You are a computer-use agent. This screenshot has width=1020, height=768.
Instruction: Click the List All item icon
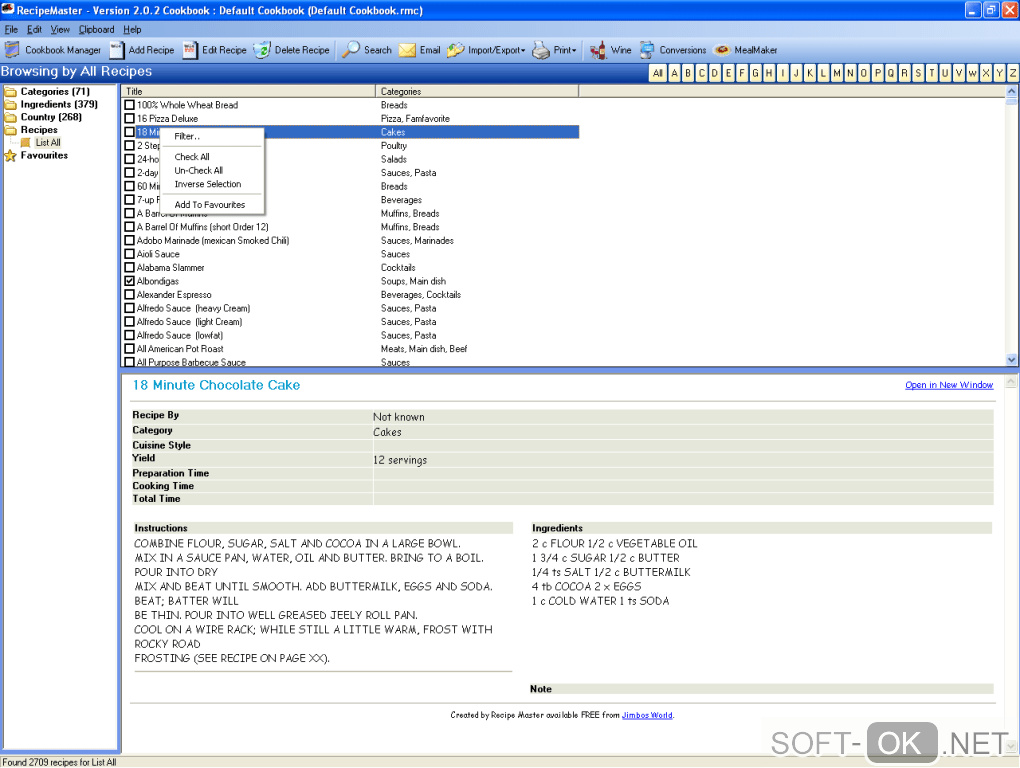pos(25,142)
